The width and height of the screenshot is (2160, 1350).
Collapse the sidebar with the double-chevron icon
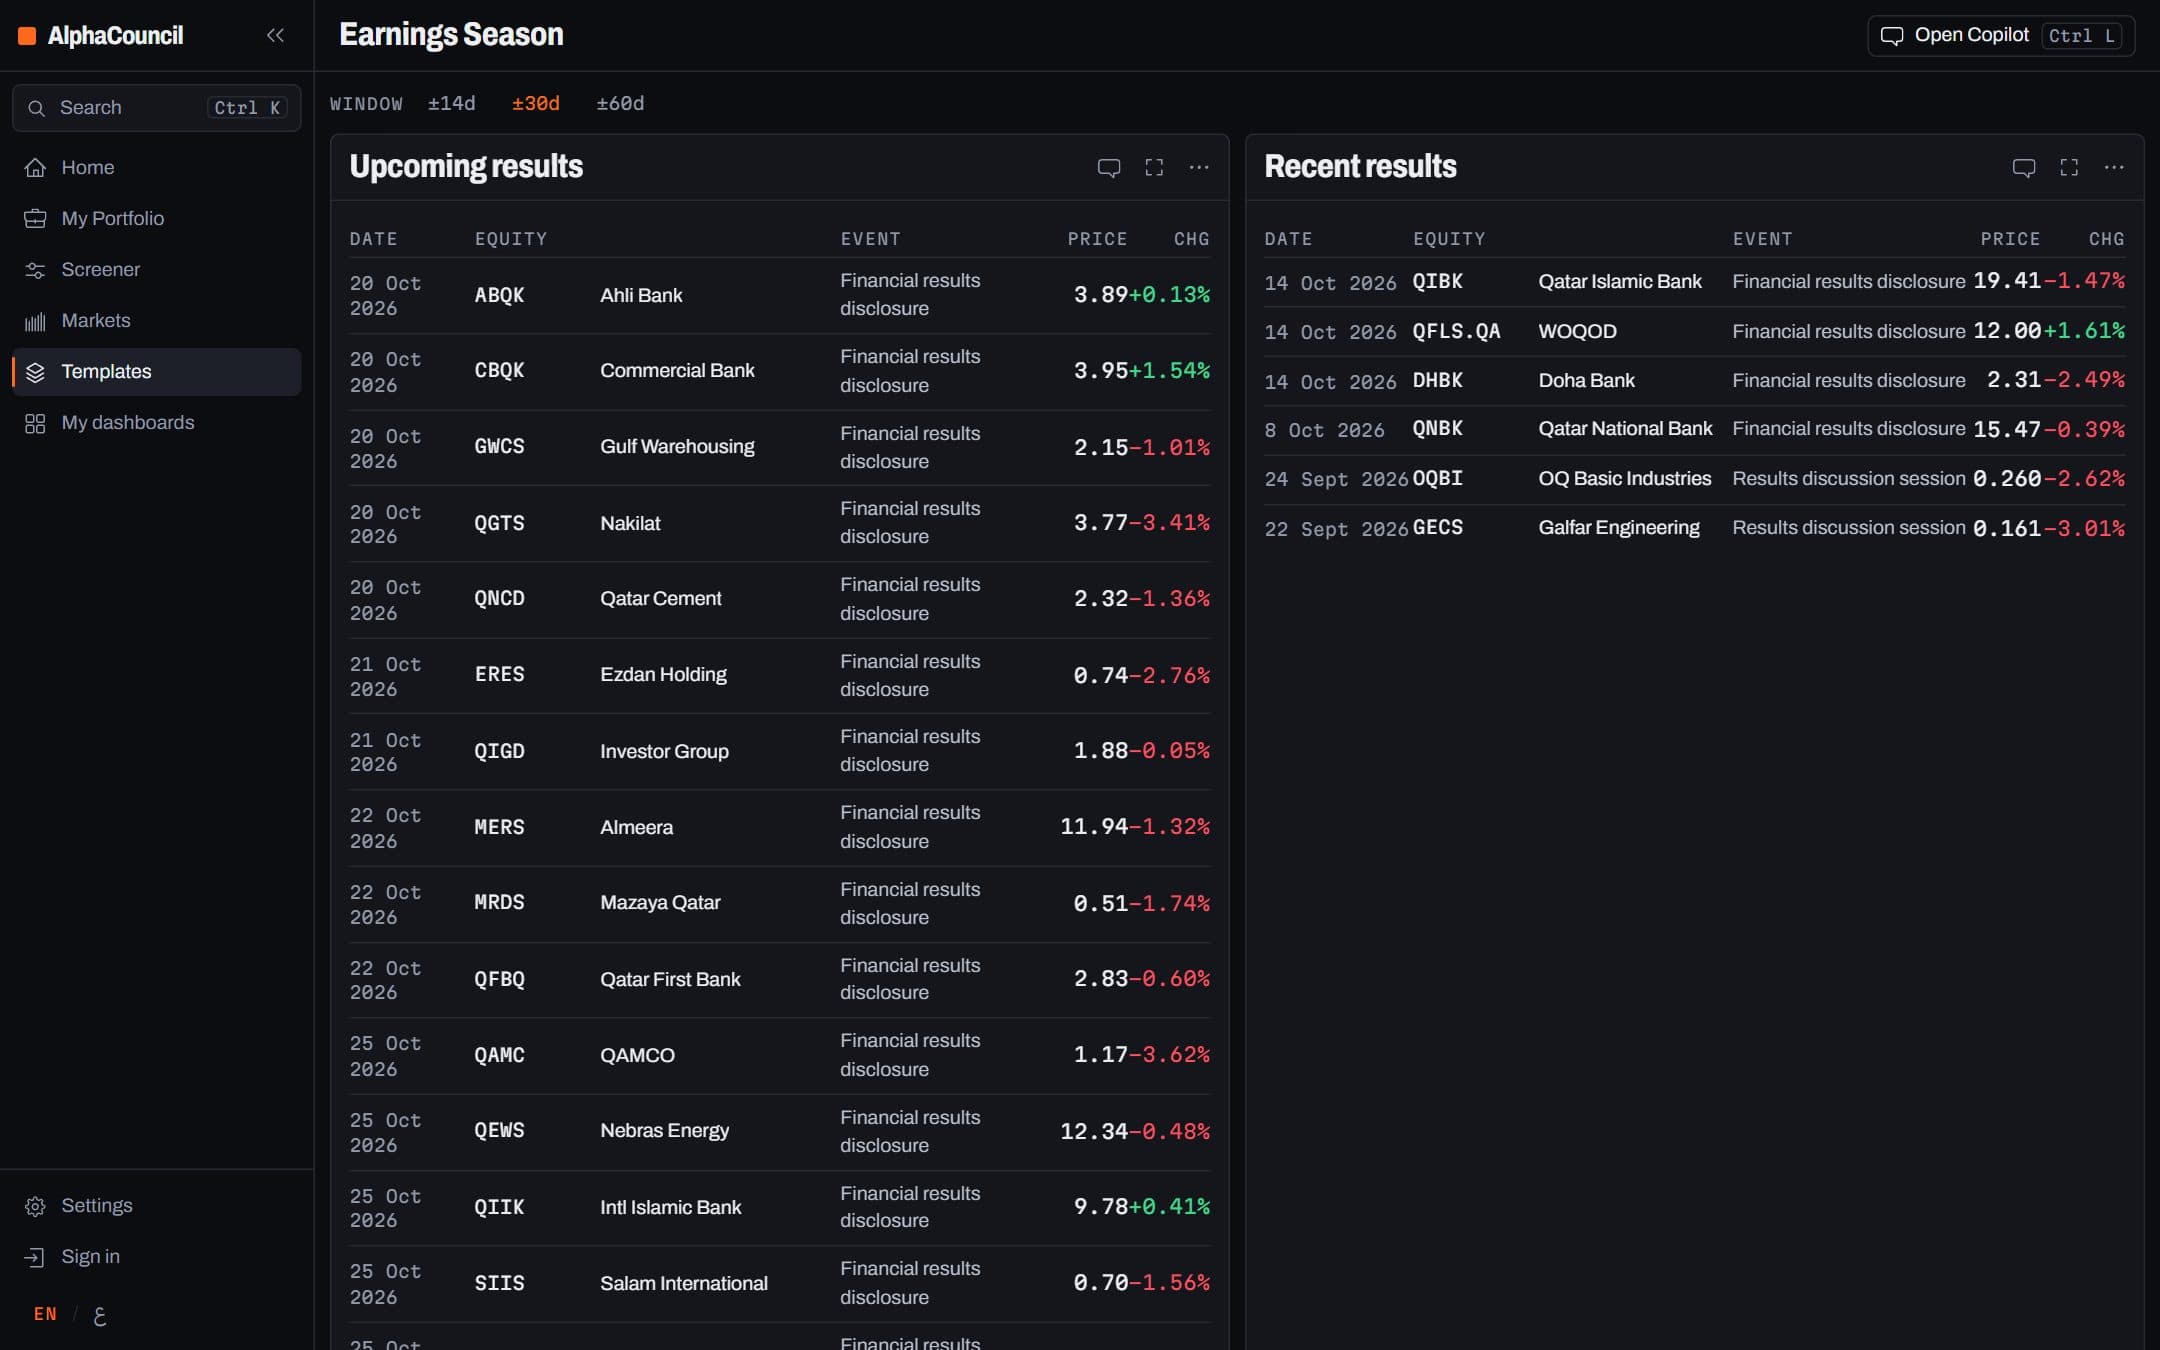click(275, 35)
